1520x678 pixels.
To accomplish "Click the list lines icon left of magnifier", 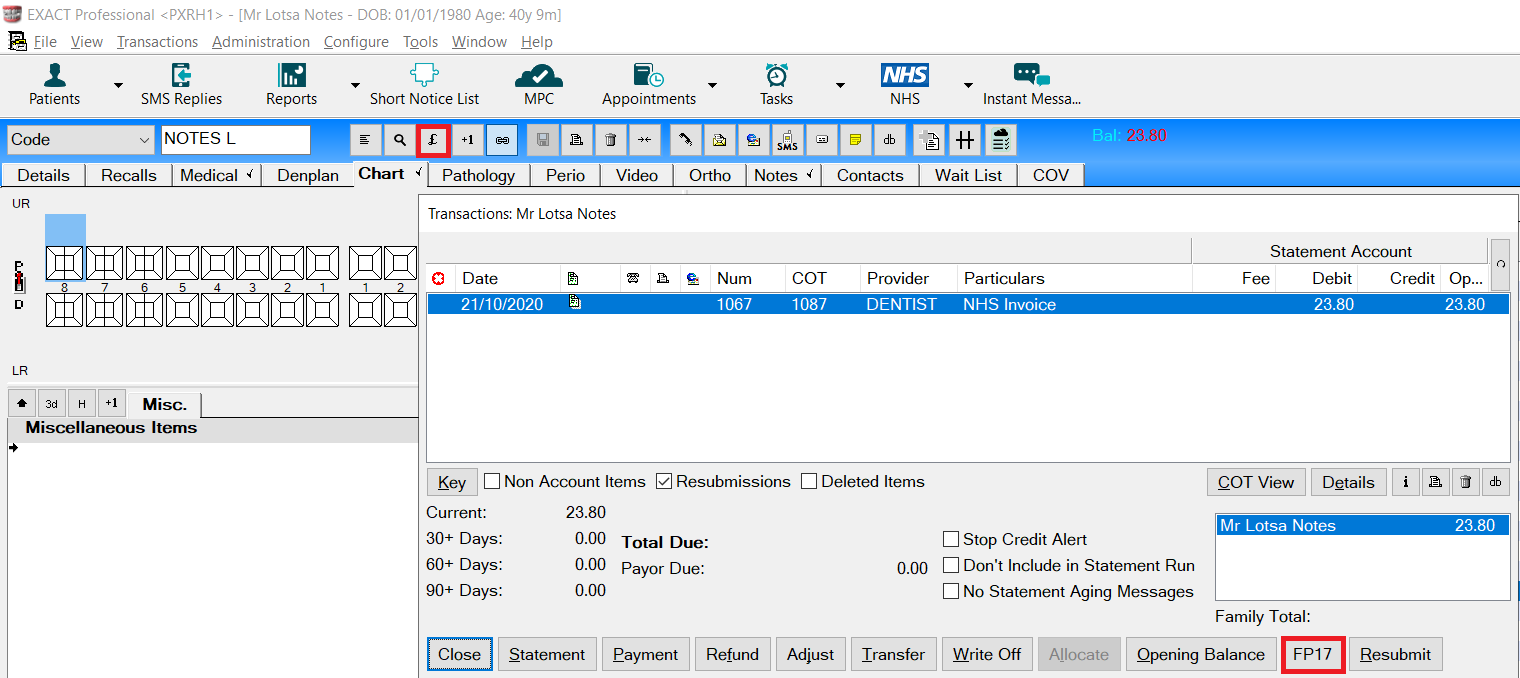I will pyautogui.click(x=365, y=141).
